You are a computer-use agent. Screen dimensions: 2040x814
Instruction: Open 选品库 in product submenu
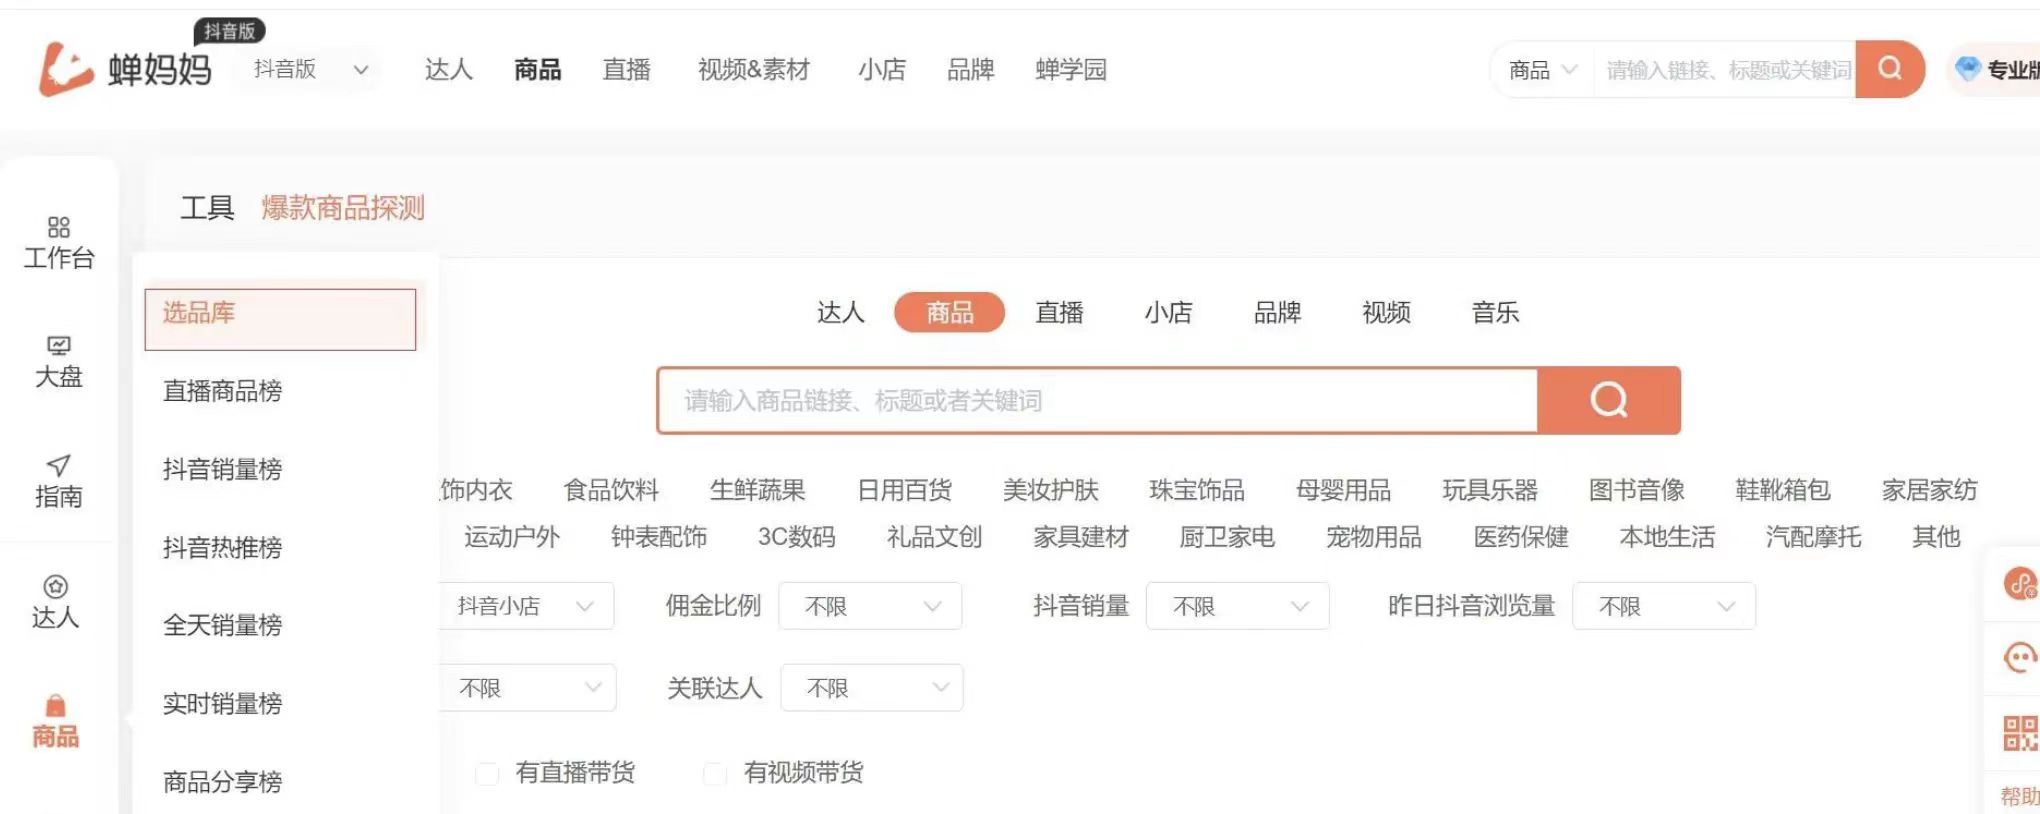coord(280,319)
